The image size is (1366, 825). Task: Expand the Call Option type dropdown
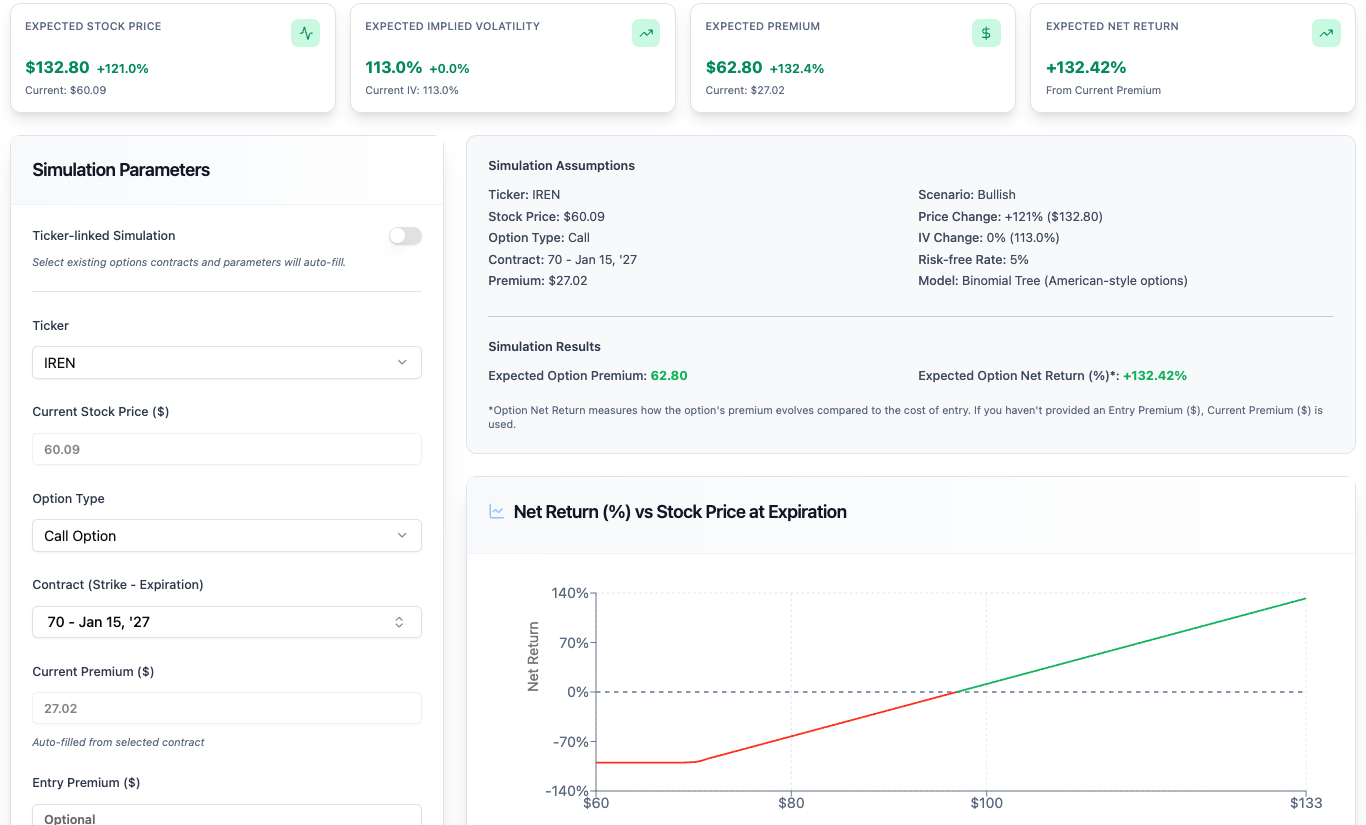(x=226, y=536)
